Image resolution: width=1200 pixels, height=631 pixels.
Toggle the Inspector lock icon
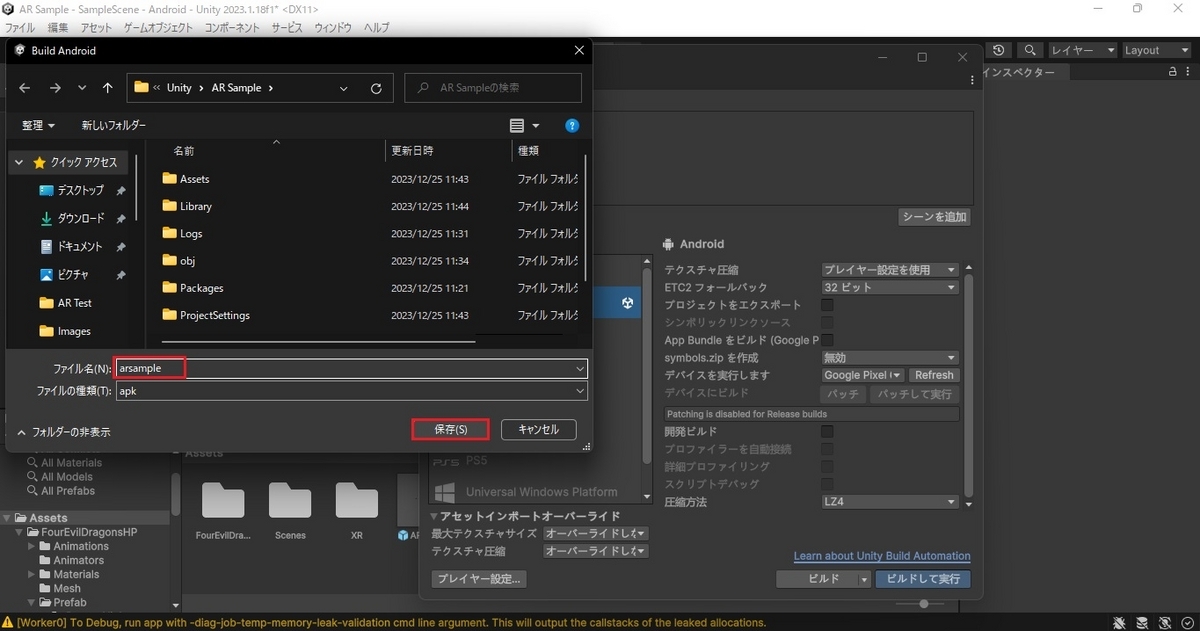pos(1173,72)
